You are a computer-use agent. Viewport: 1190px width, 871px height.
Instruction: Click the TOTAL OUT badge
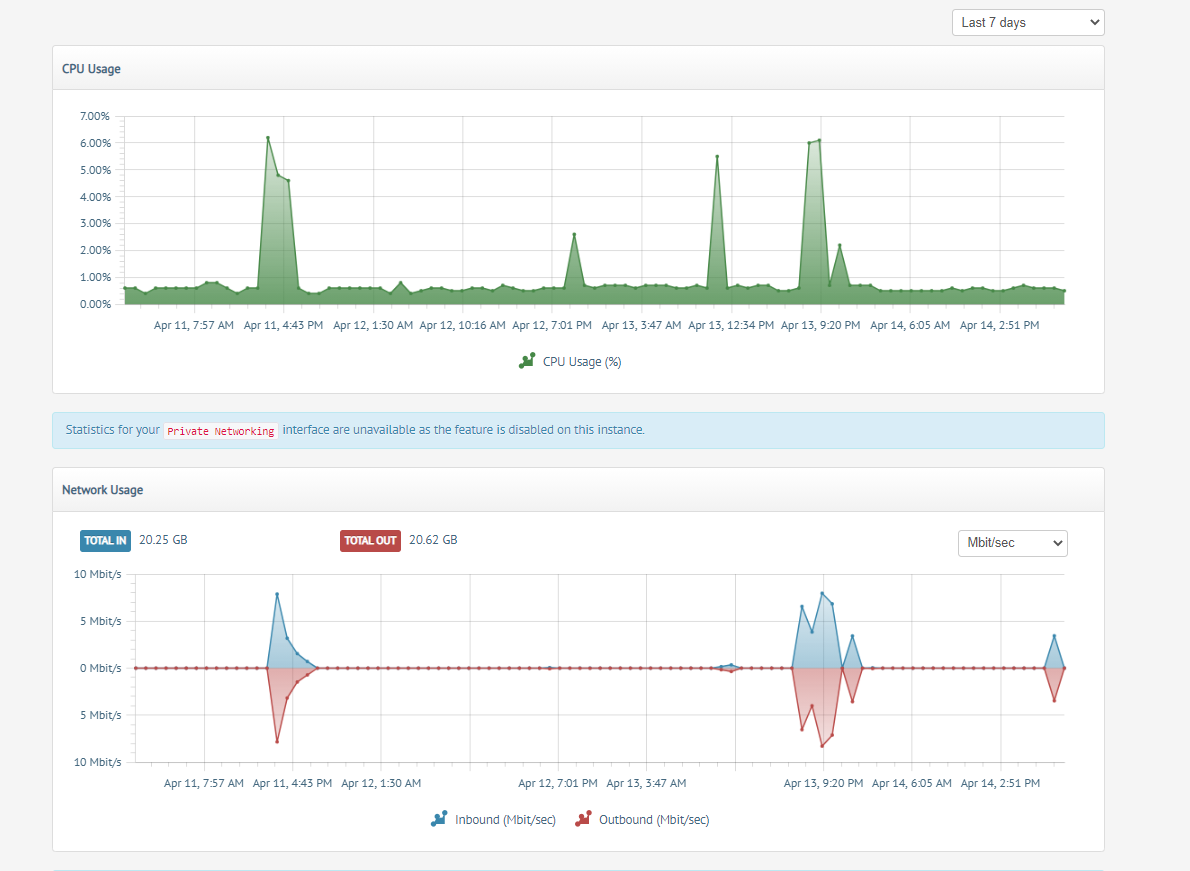[370, 540]
